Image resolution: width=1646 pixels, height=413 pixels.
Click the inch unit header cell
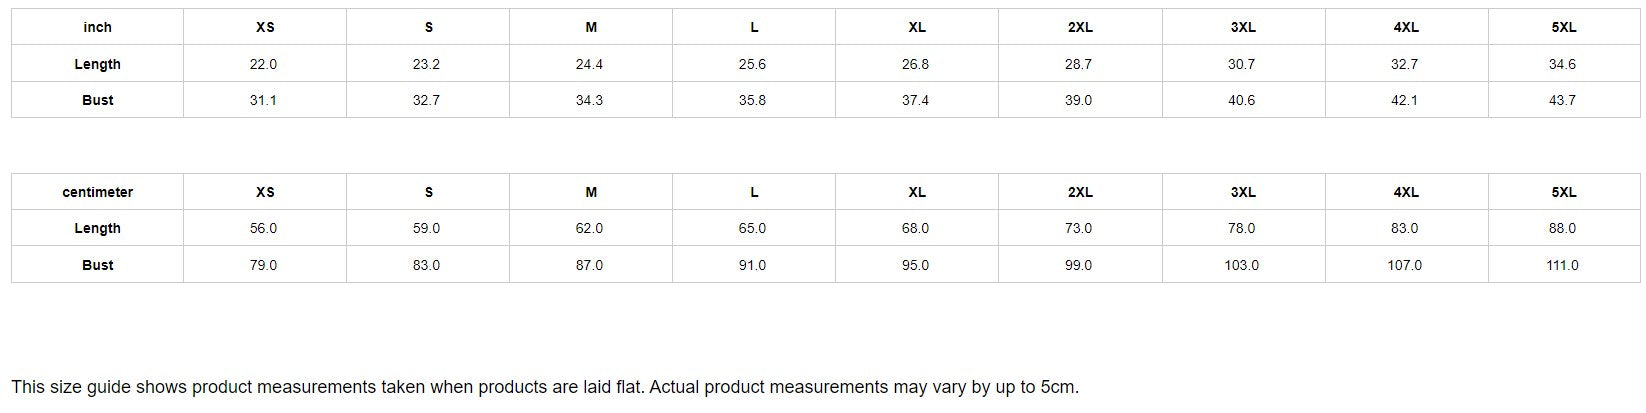click(97, 27)
